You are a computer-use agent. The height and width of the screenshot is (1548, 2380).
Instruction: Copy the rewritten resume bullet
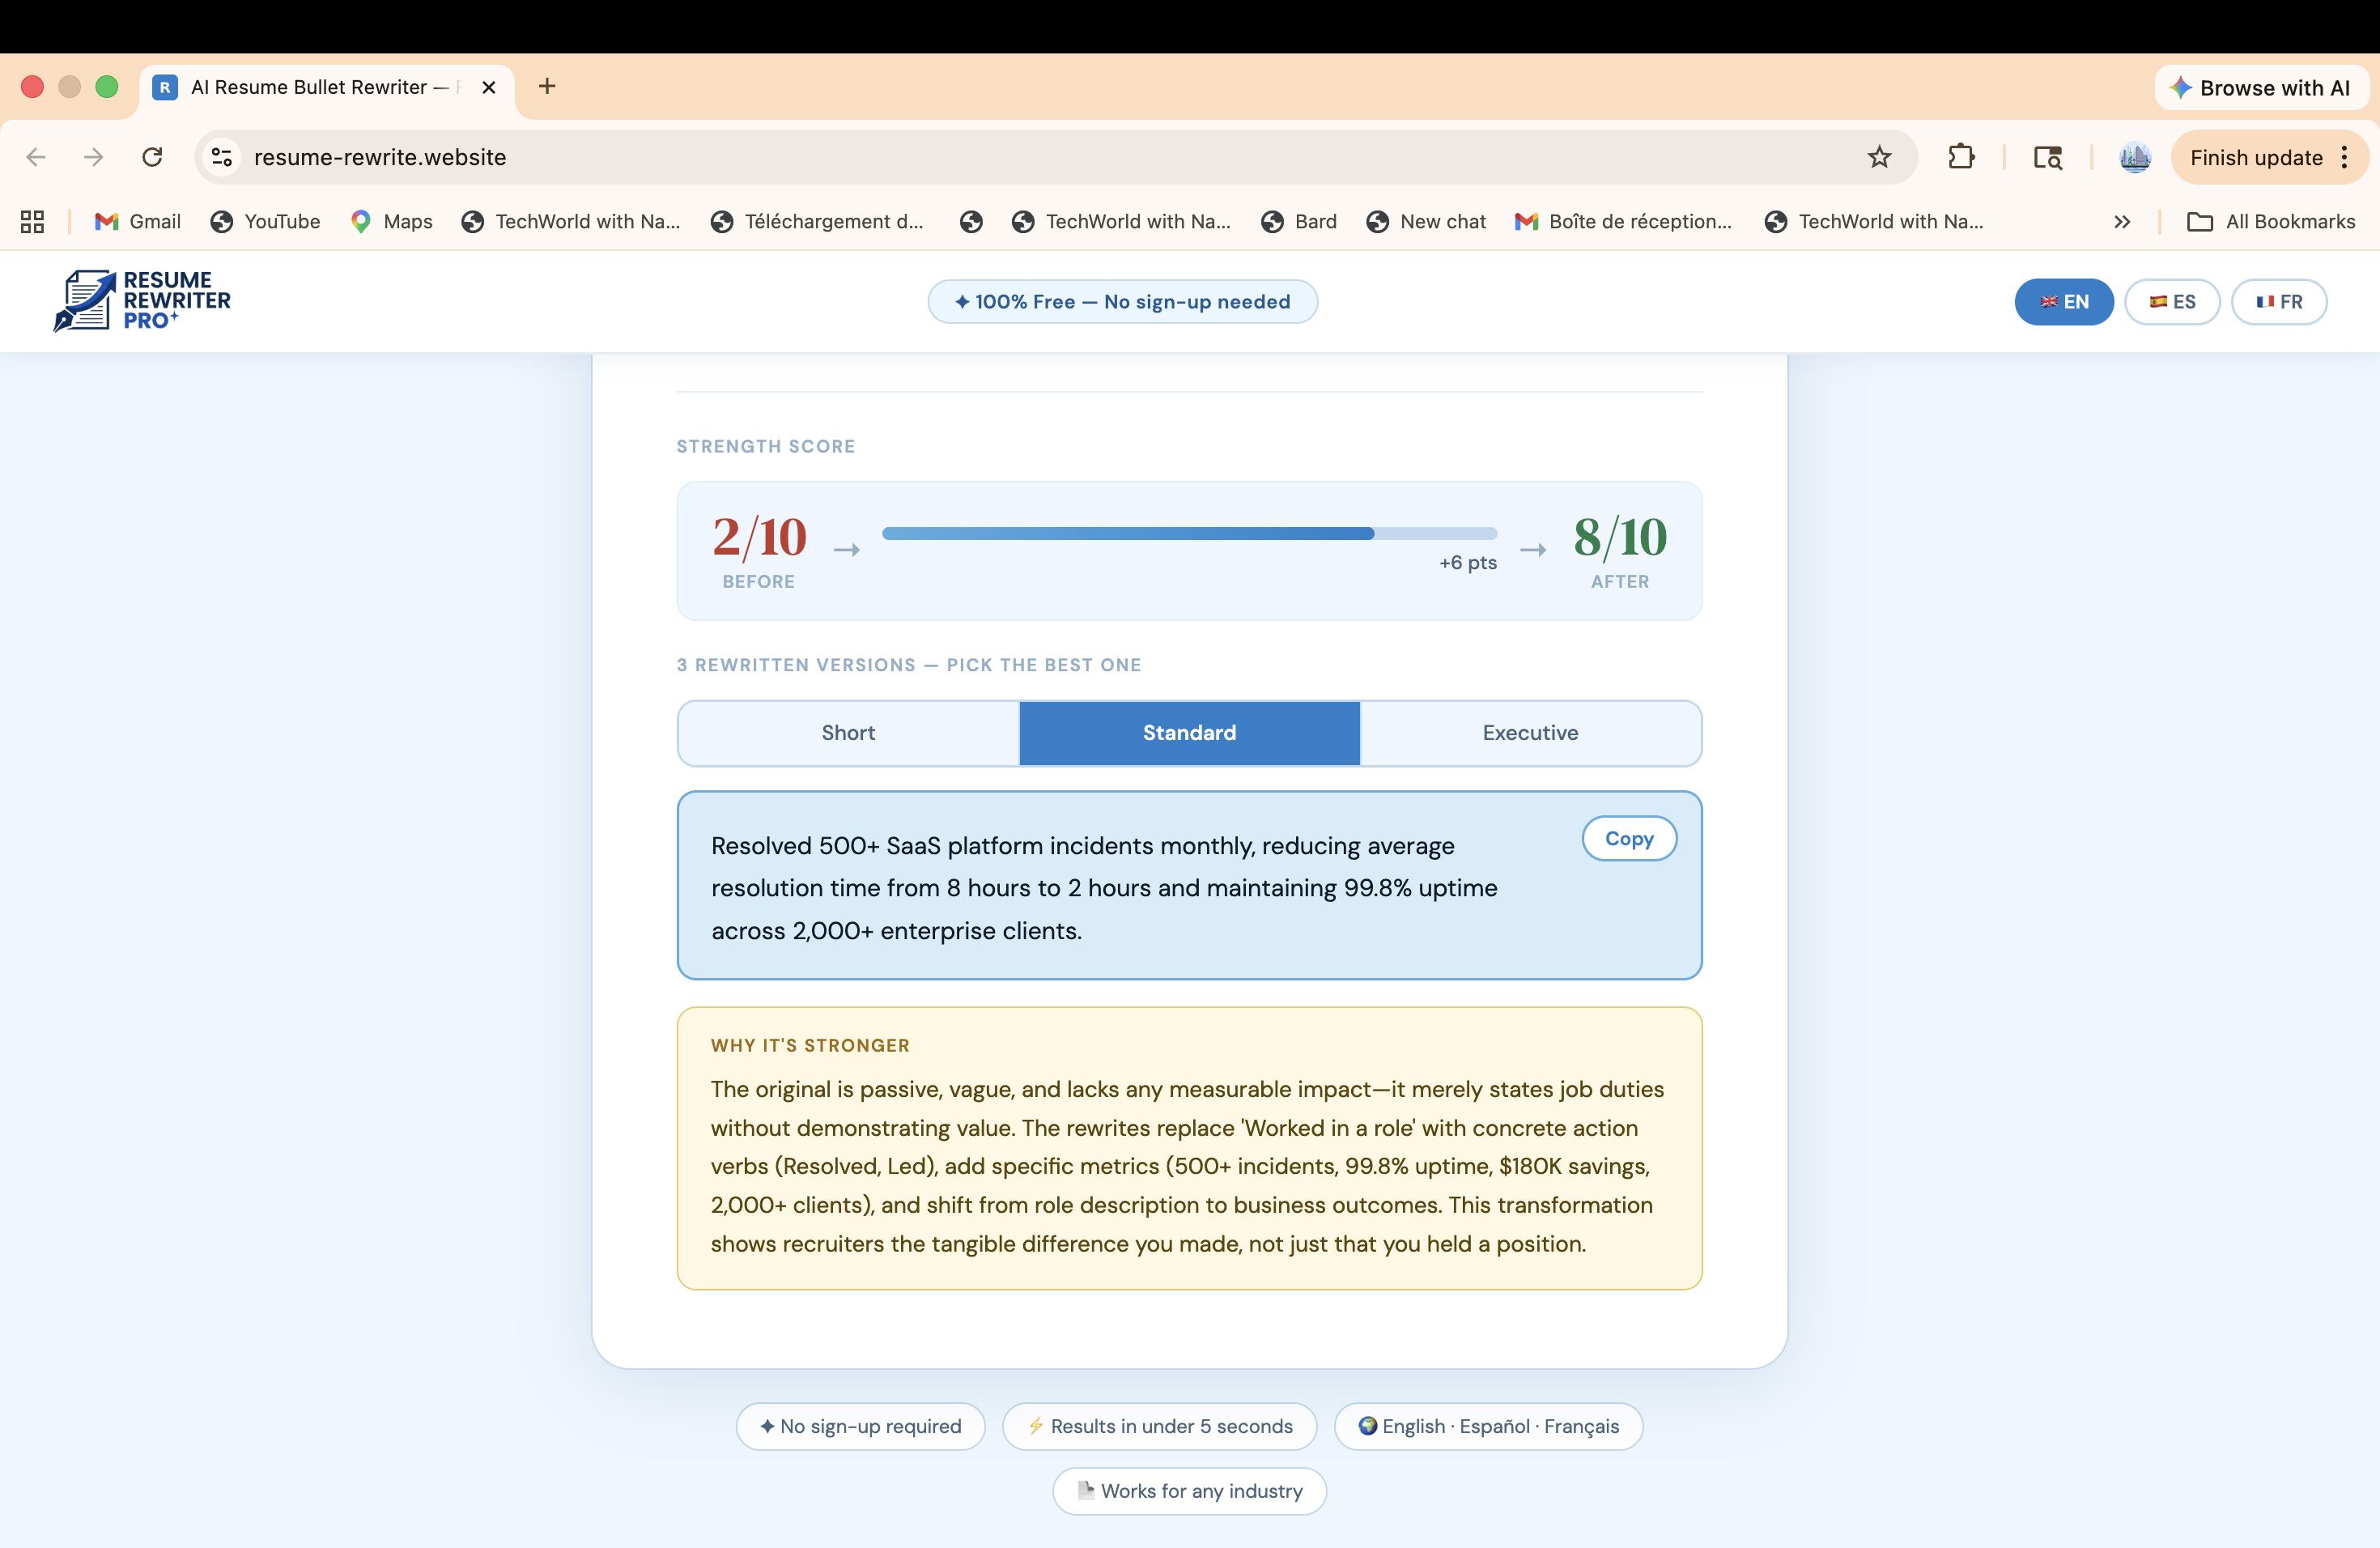click(x=1628, y=838)
